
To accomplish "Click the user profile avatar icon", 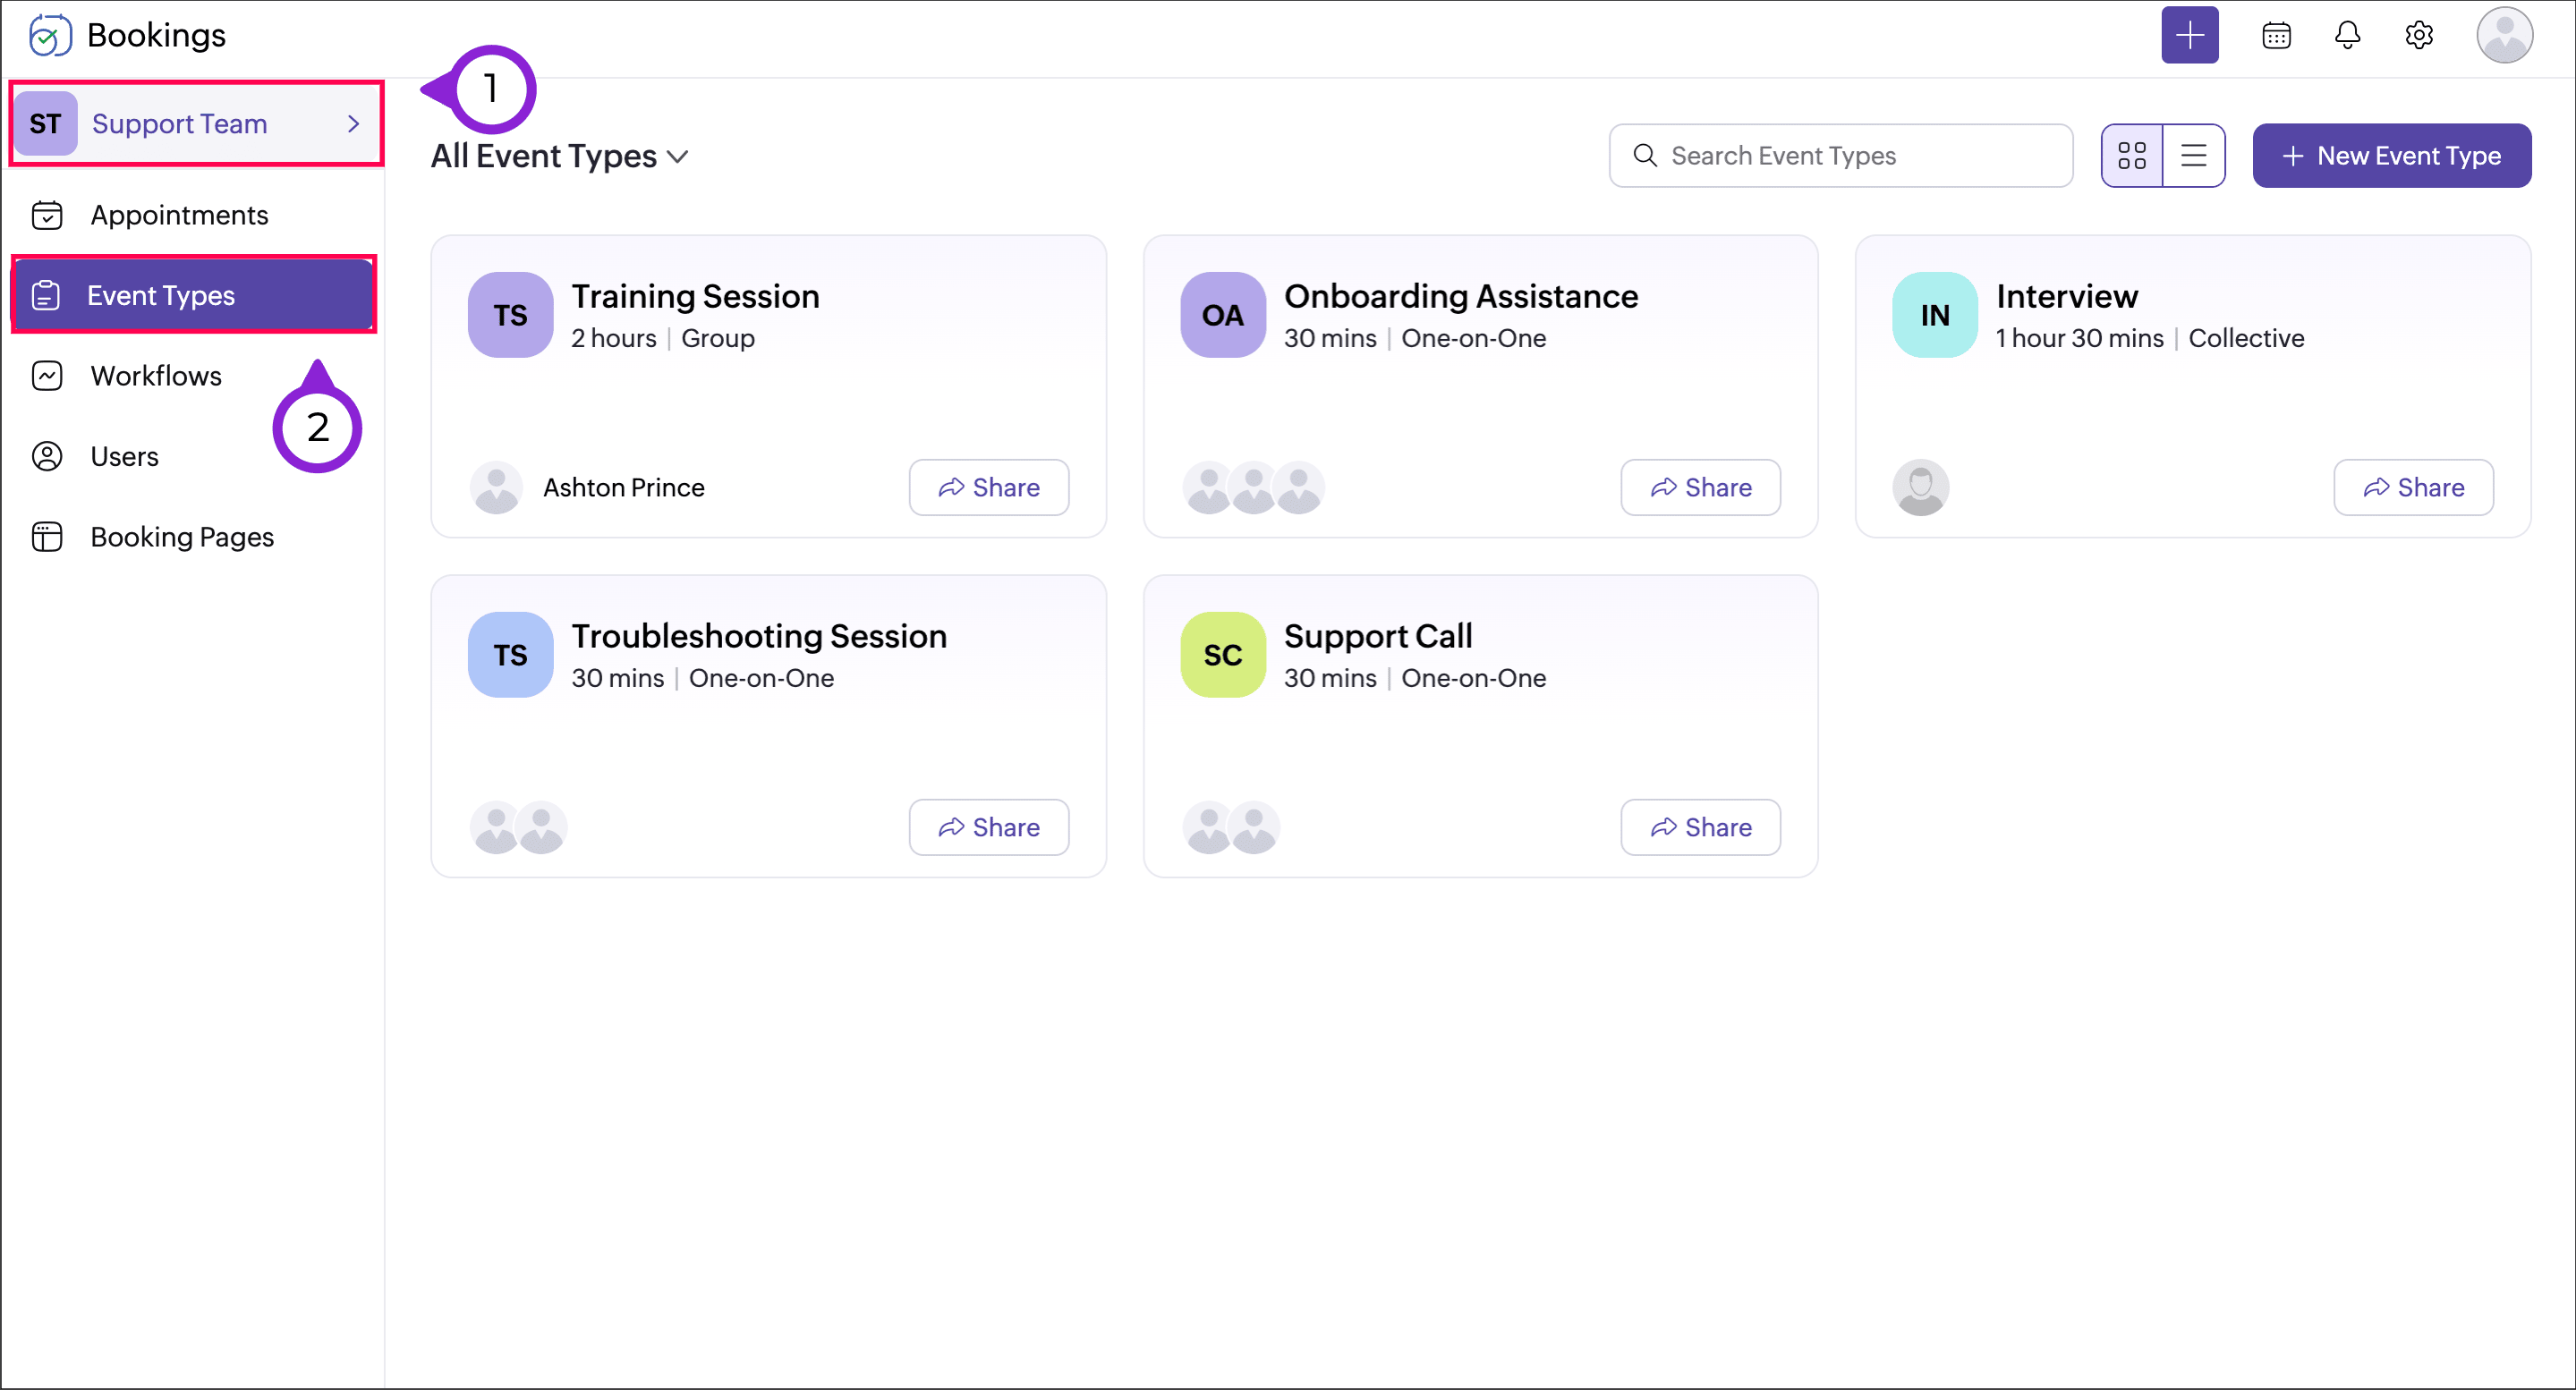I will [2503, 35].
